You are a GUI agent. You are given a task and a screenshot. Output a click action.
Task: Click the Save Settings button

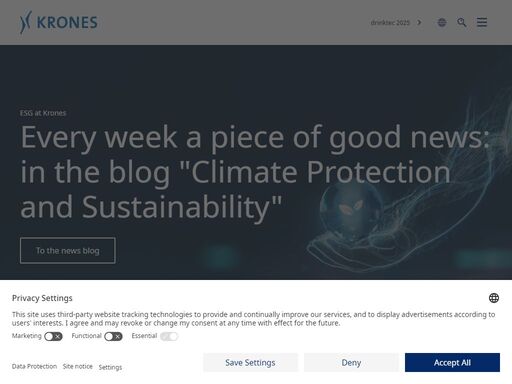[250, 362]
